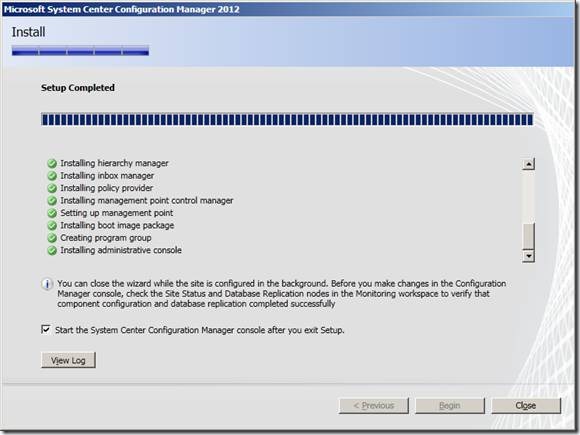Click the scrollbar thumb of the task list
The height and width of the screenshot is (435, 580).
pos(529,236)
